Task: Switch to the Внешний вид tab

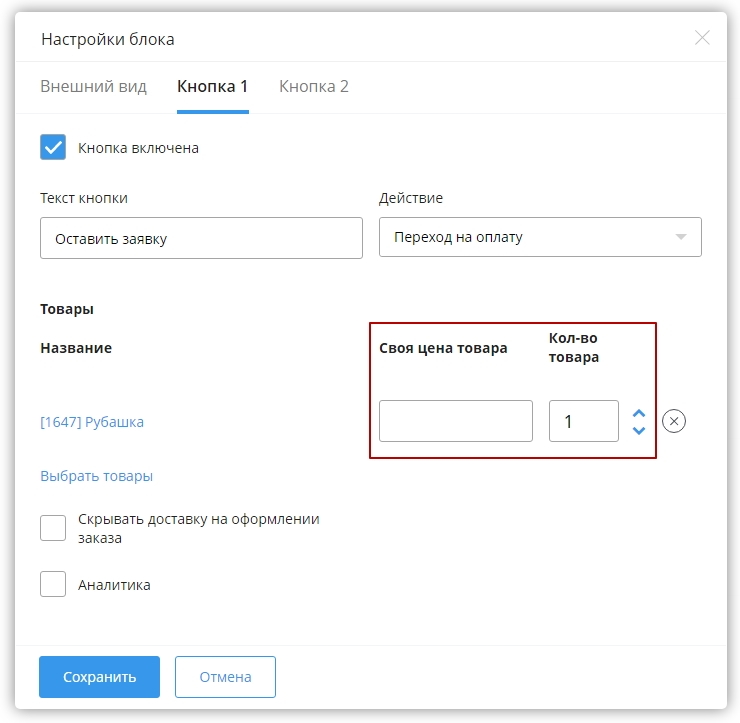Action: point(93,86)
